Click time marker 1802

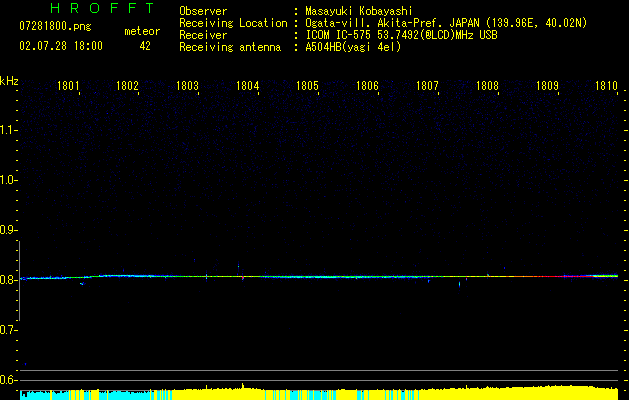click(127, 86)
